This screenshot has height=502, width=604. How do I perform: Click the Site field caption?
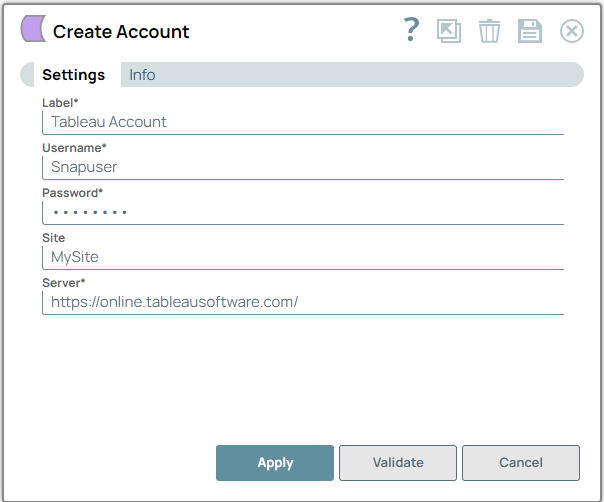tap(54, 238)
